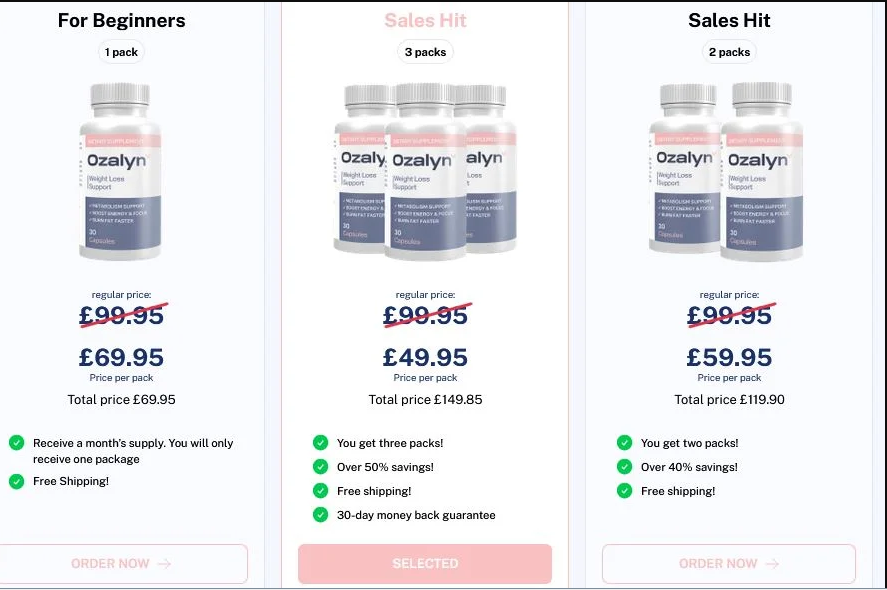The width and height of the screenshot is (887, 590).
Task: Click the three Ozalyn bottles image
Action: (425, 168)
